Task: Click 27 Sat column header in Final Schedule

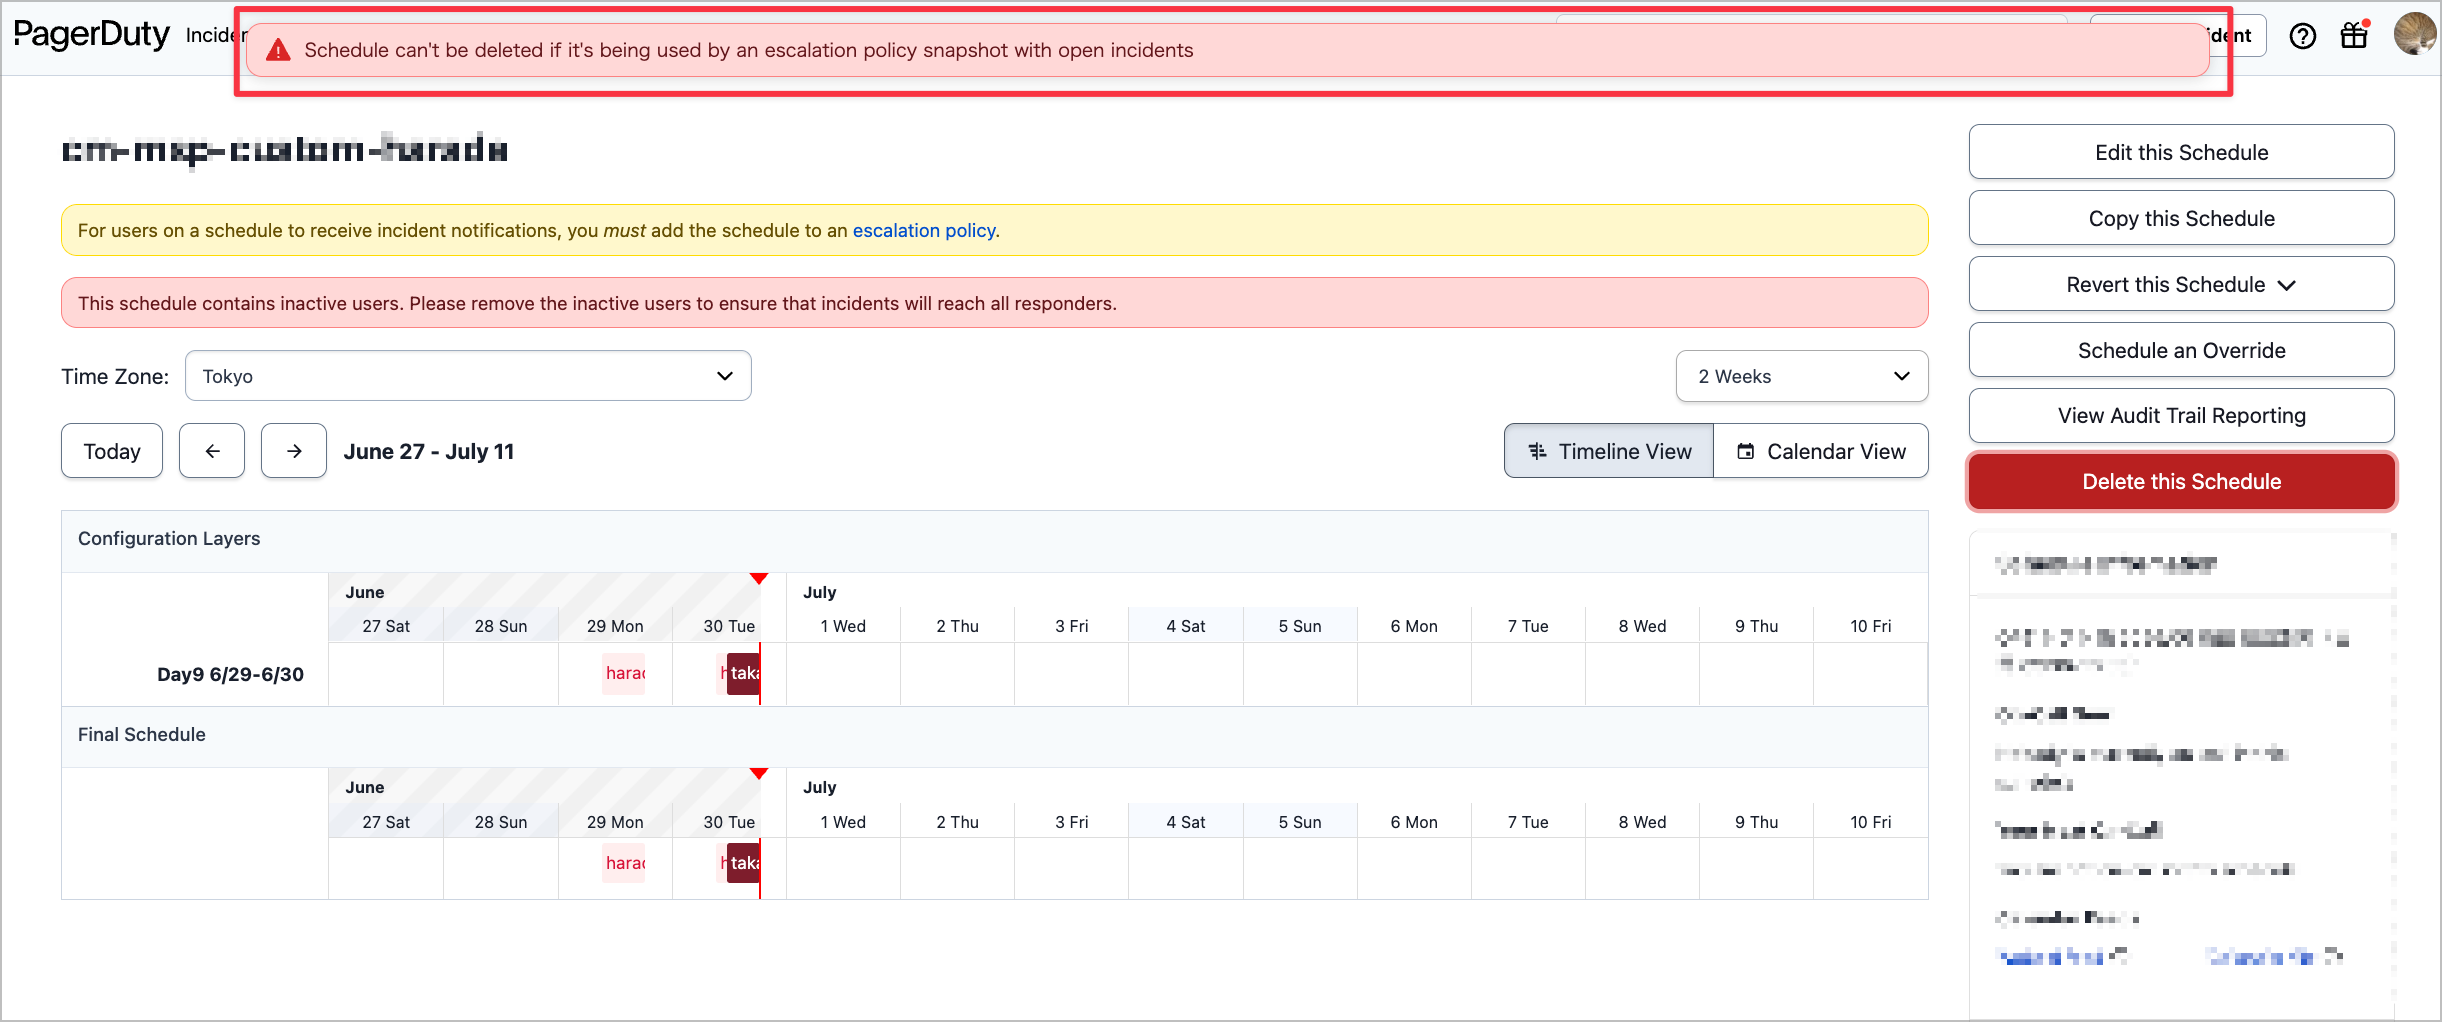Action: (x=386, y=822)
